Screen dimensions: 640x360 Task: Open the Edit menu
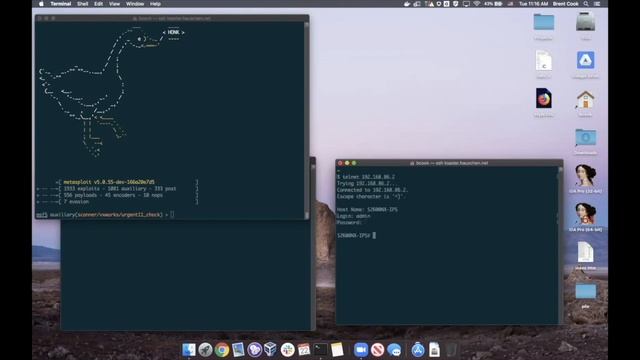pyautogui.click(x=98, y=4)
